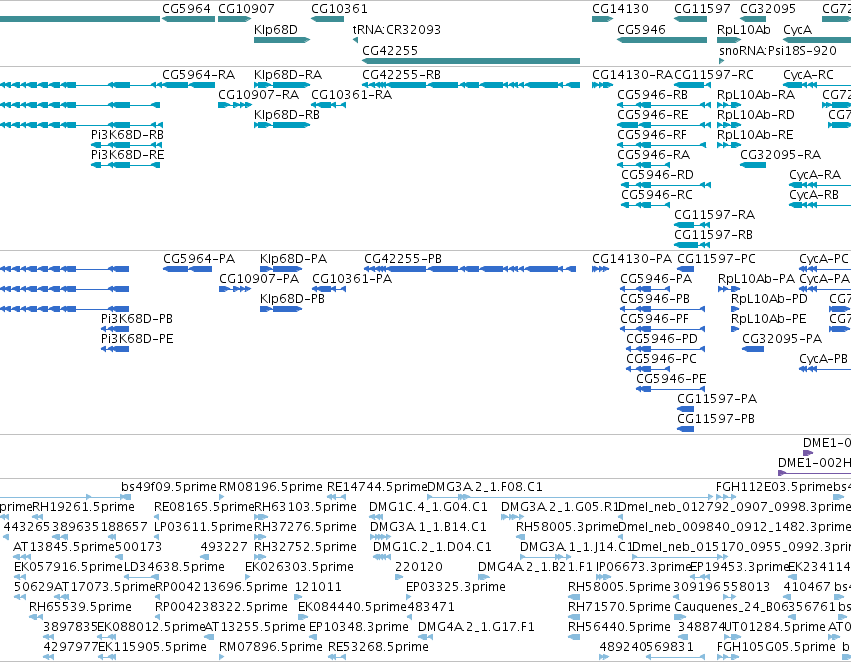Screen dimensions: 851x662
Task: Click the Pi3K68D-RB transcript label
Action: [x=127, y=135]
